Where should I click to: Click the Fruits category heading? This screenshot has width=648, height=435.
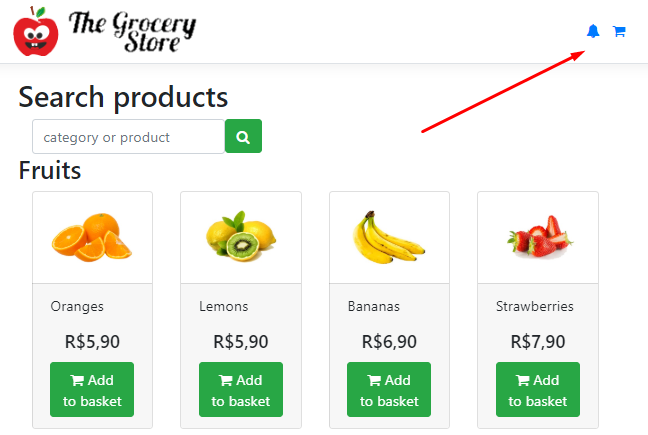click(50, 170)
